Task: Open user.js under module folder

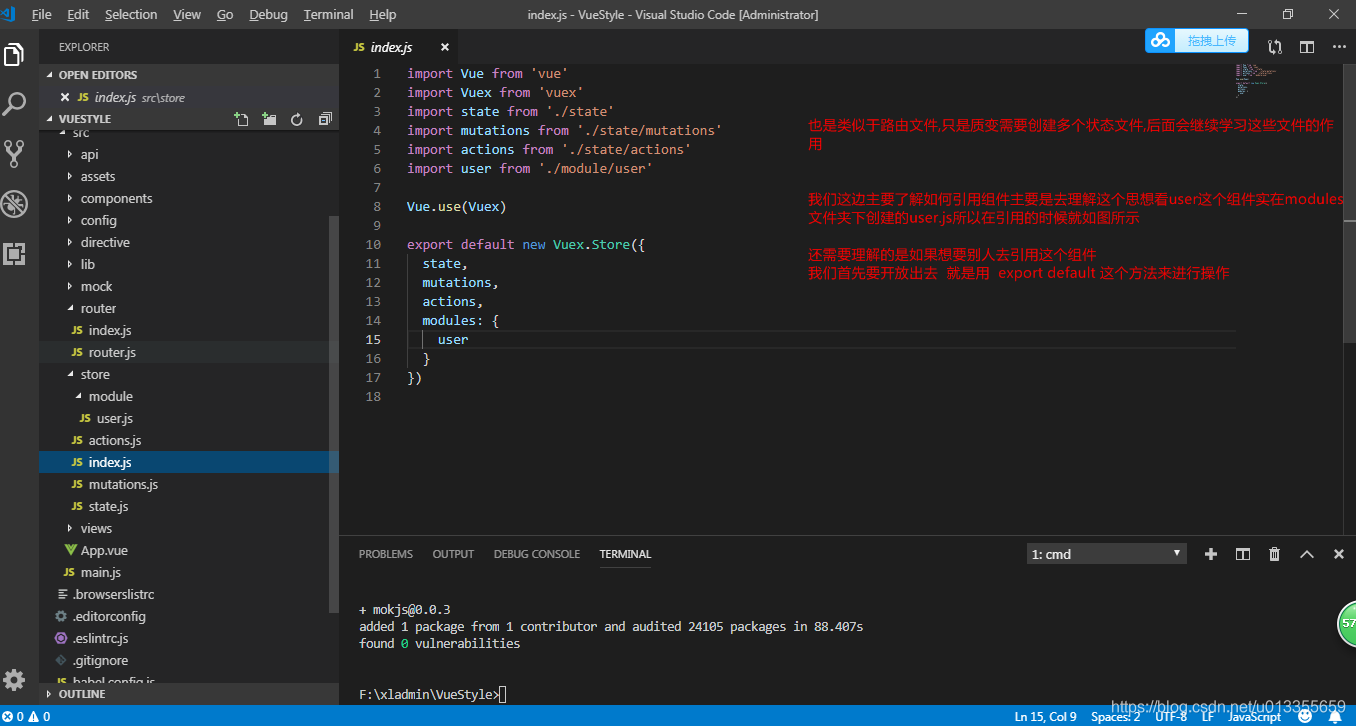Action: pos(189,418)
